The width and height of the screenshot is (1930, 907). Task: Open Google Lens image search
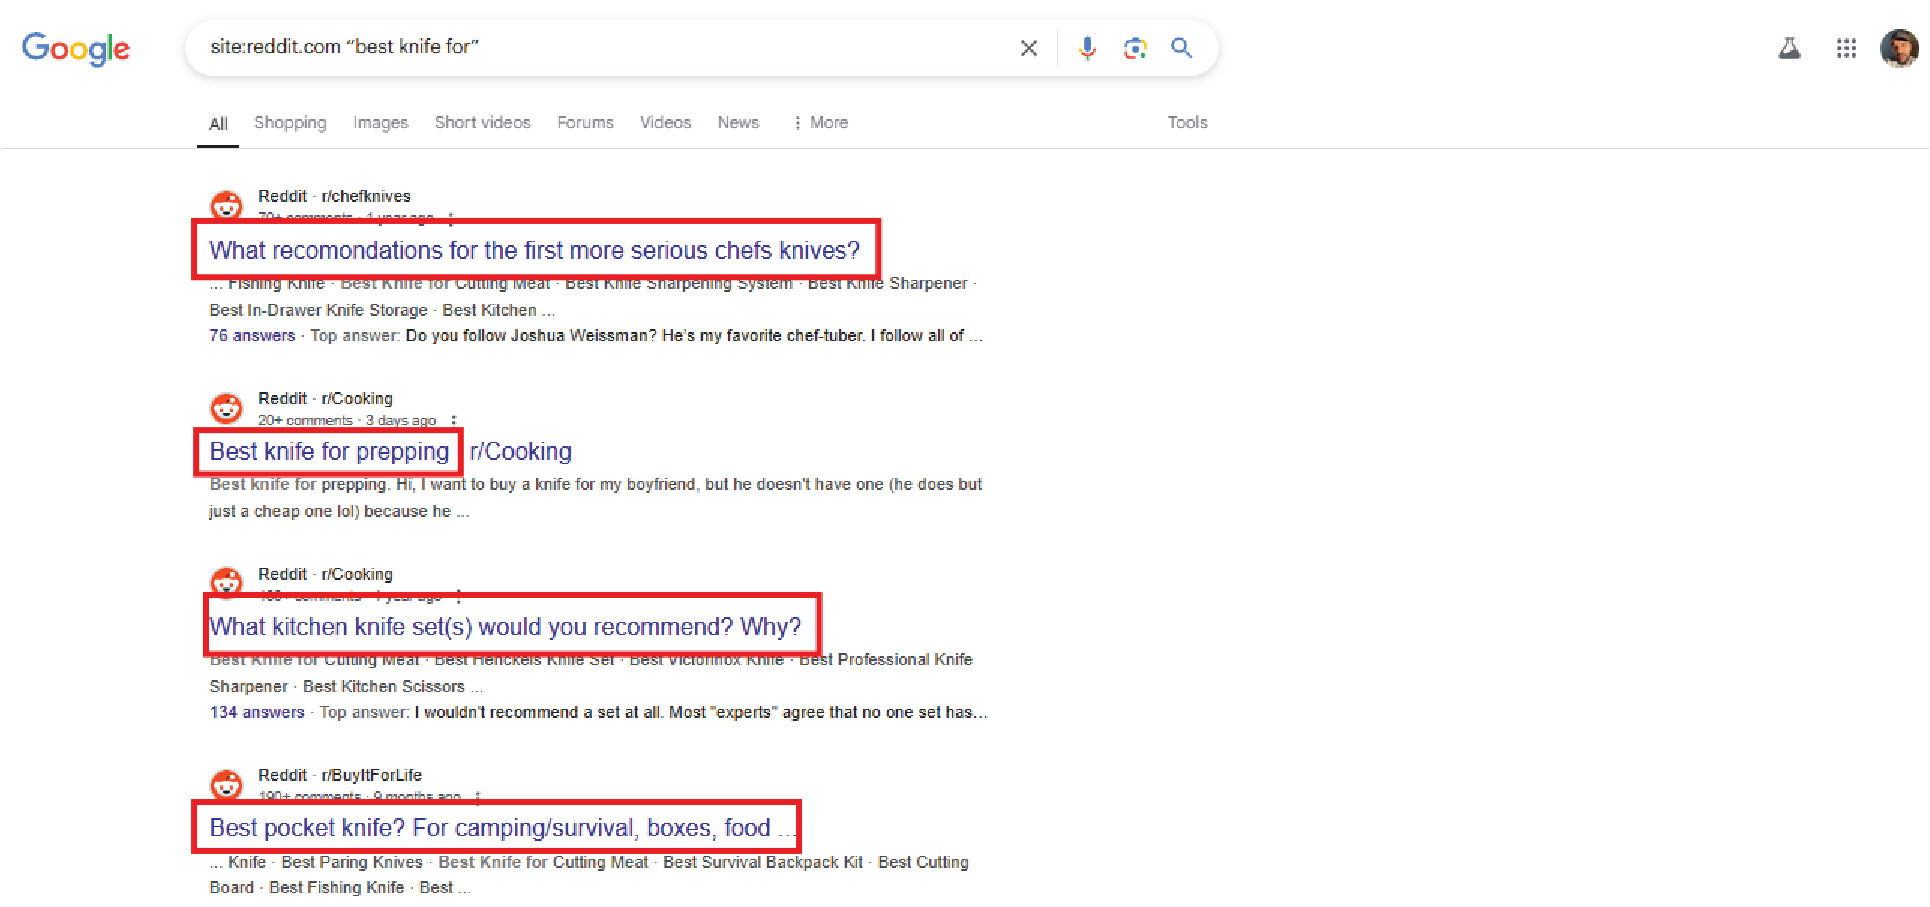click(x=1134, y=48)
